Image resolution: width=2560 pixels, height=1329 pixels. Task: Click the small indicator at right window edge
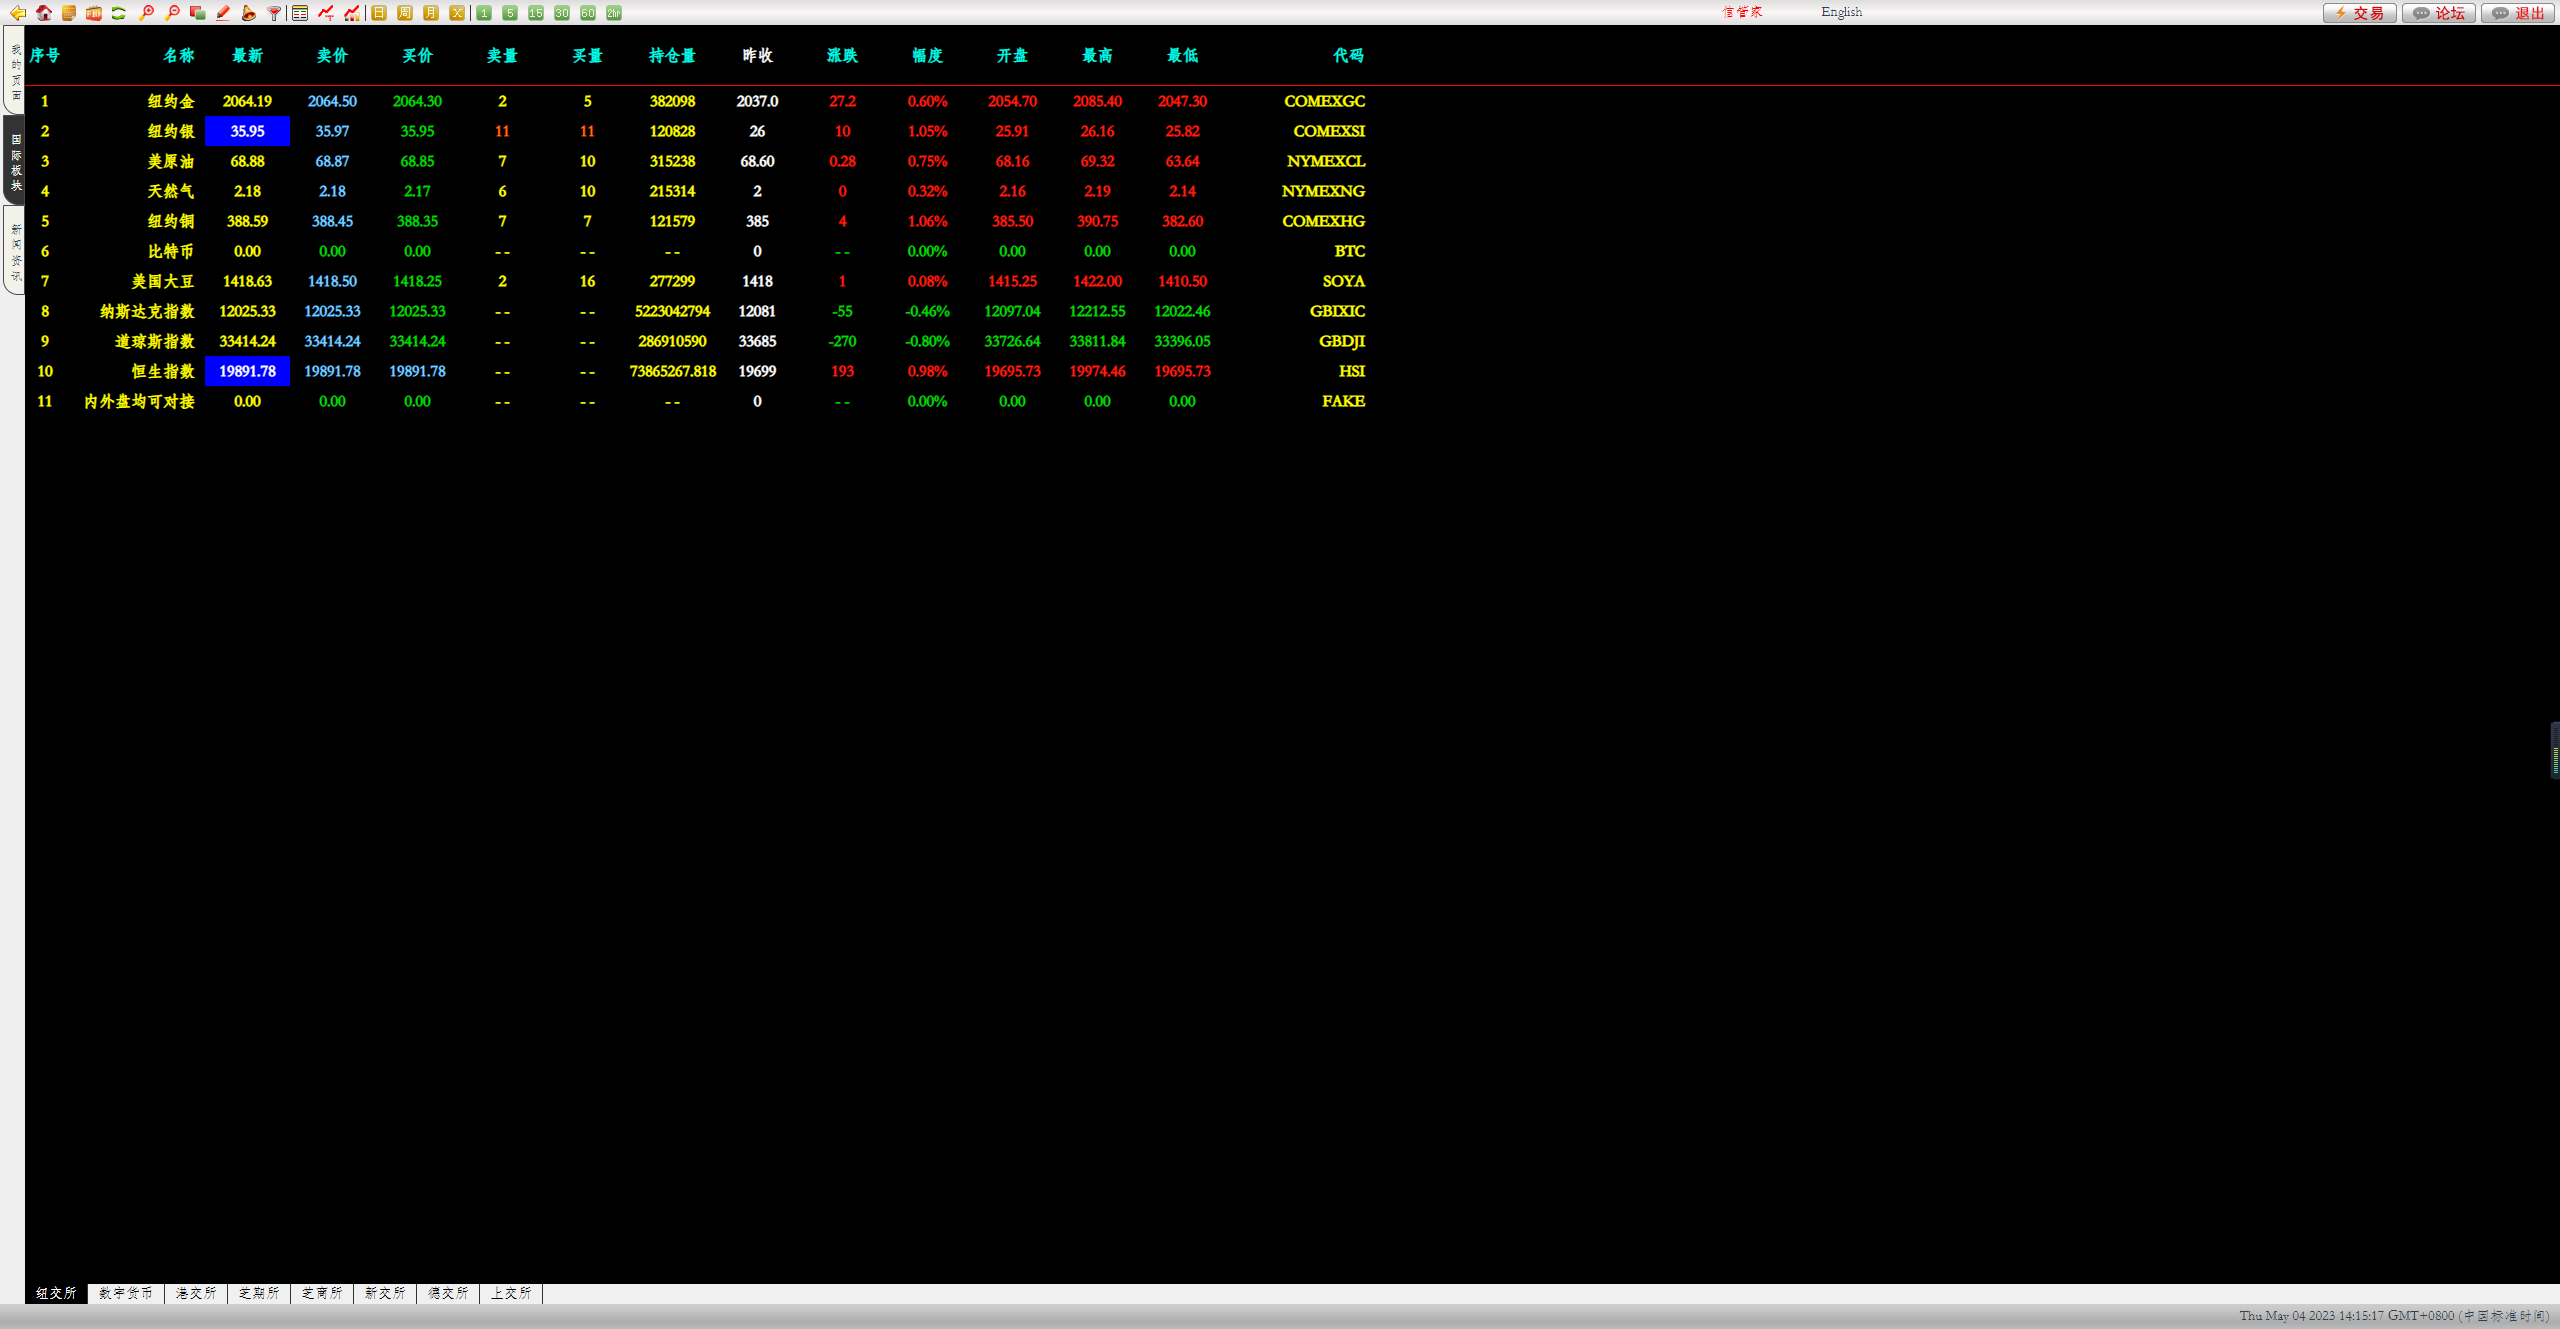click(x=2555, y=750)
